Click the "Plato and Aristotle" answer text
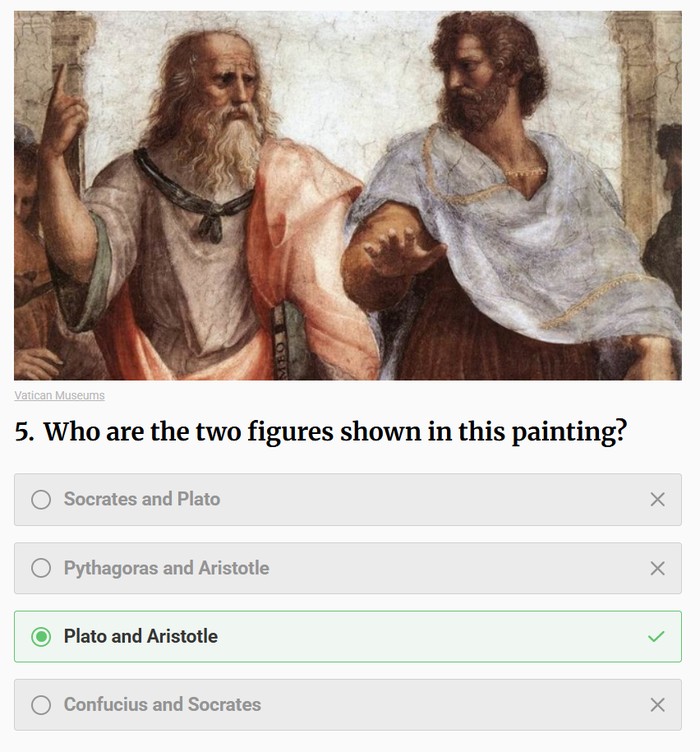 coord(140,636)
